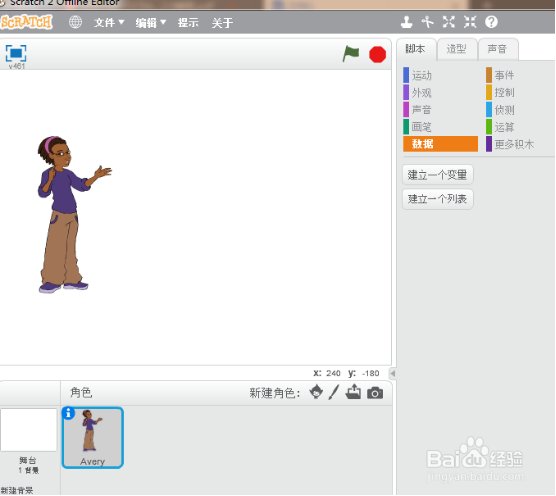The image size is (556, 496).
Task: Select the 外观 block category
Action: (x=440, y=93)
